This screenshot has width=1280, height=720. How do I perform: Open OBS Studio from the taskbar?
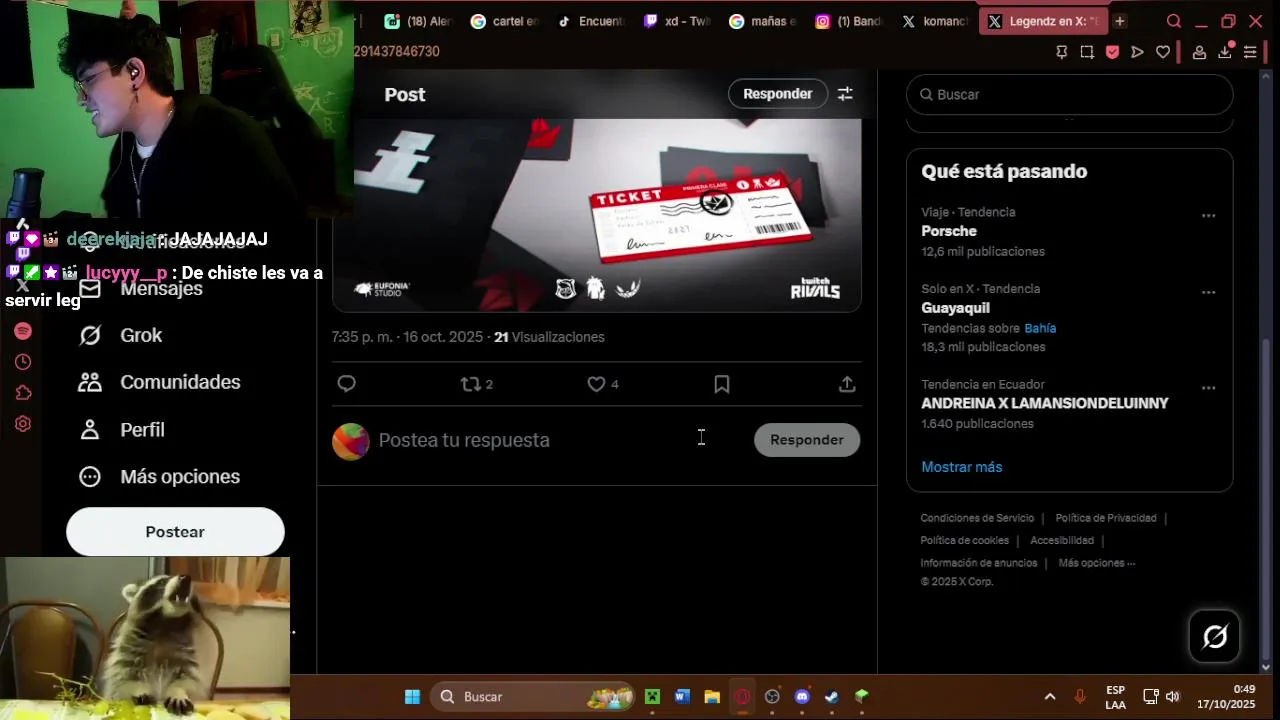(772, 697)
